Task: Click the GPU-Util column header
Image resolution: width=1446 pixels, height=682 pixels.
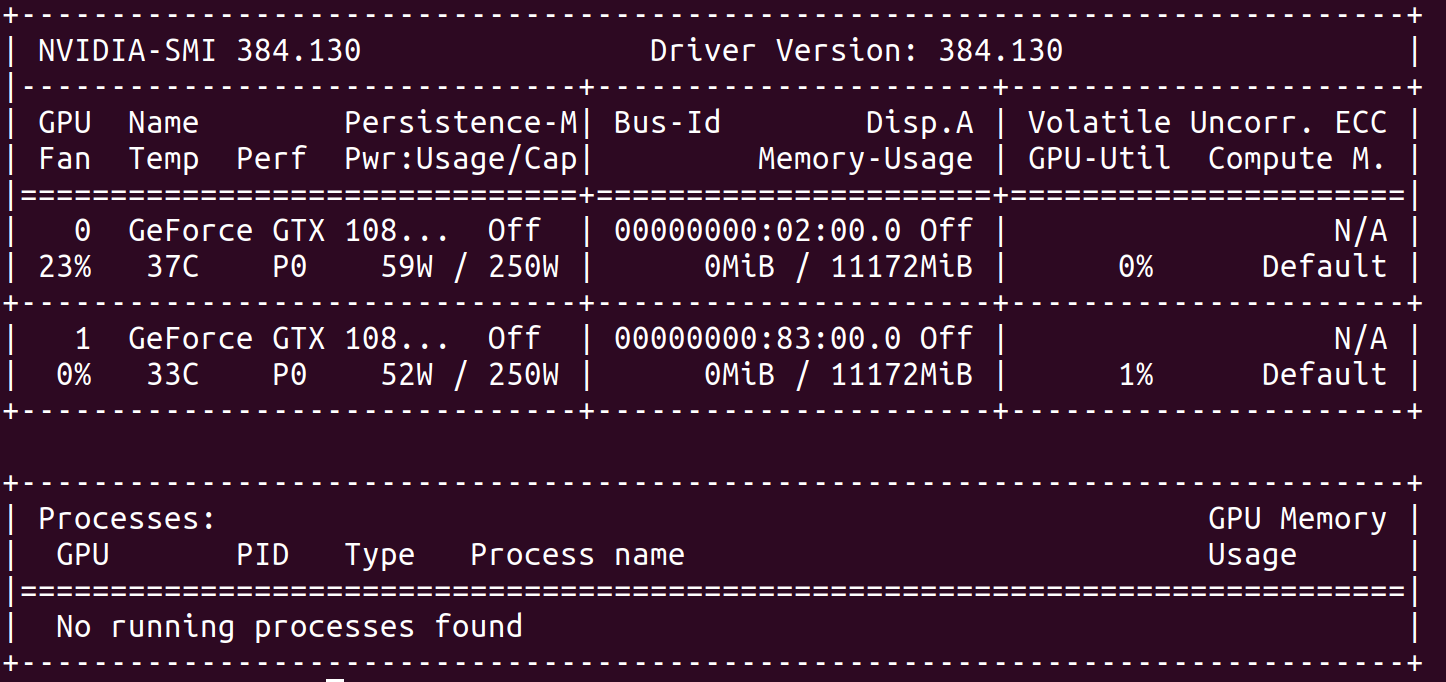Action: coord(1099,159)
